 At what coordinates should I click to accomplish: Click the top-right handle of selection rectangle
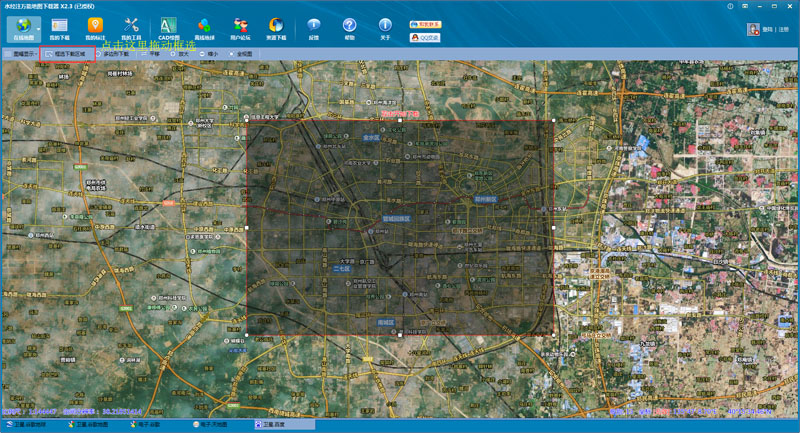[x=554, y=121]
